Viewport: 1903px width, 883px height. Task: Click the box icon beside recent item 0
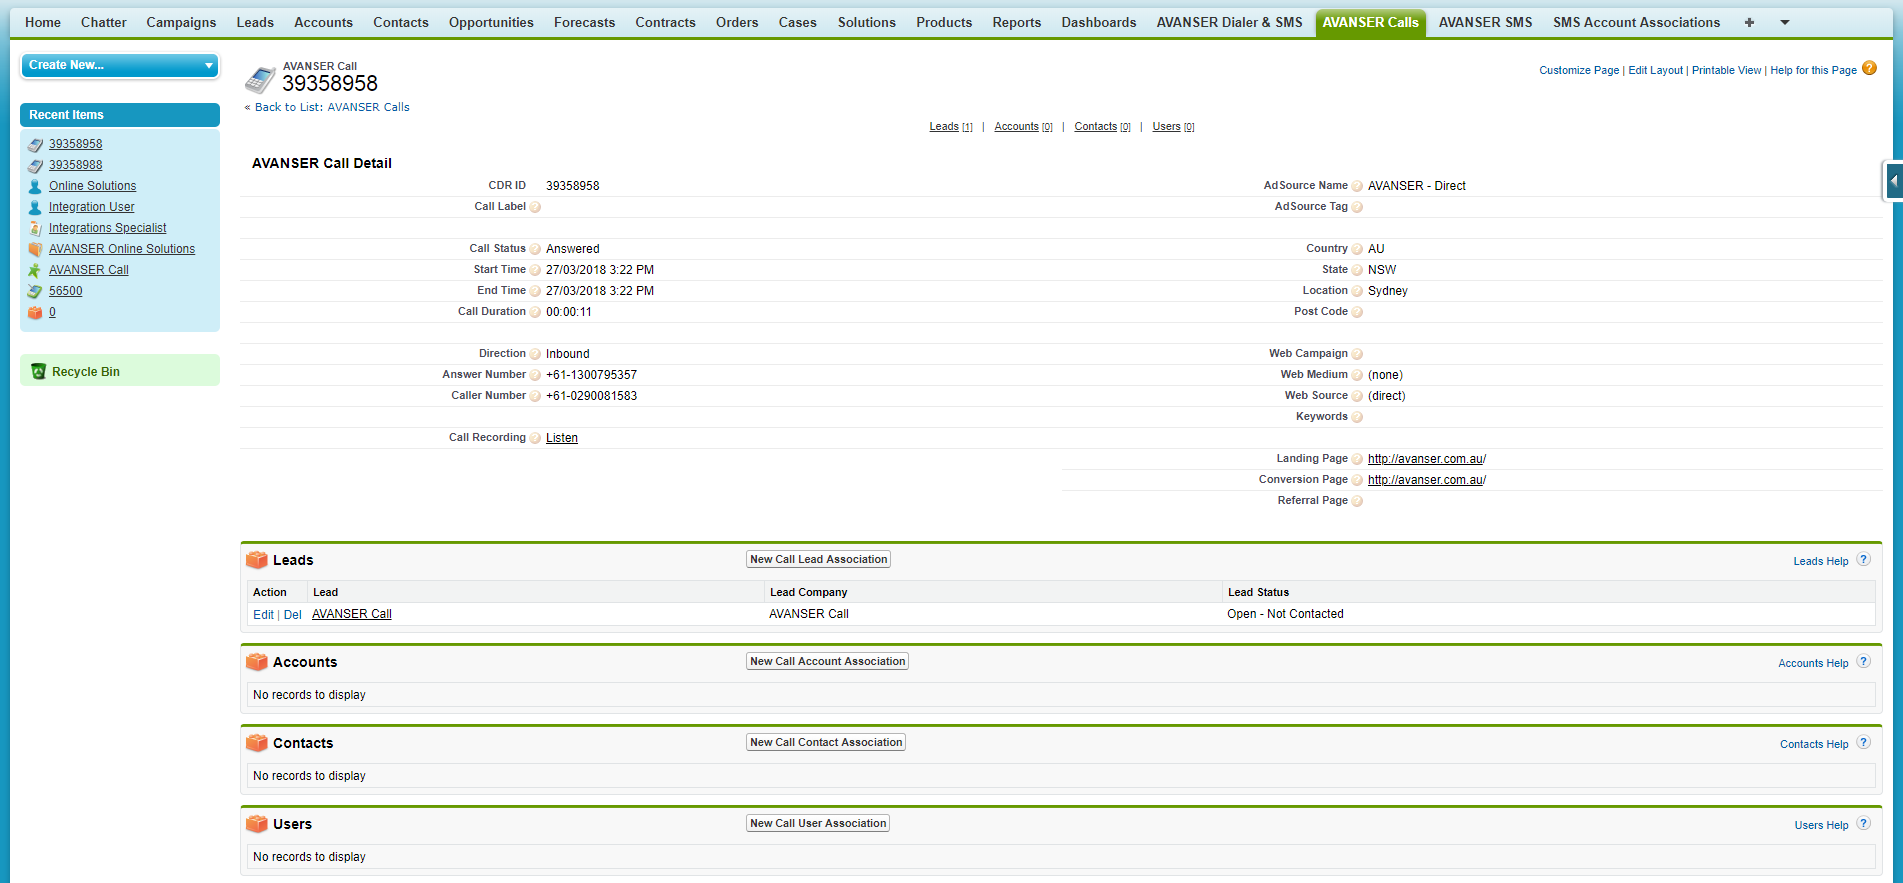point(36,312)
